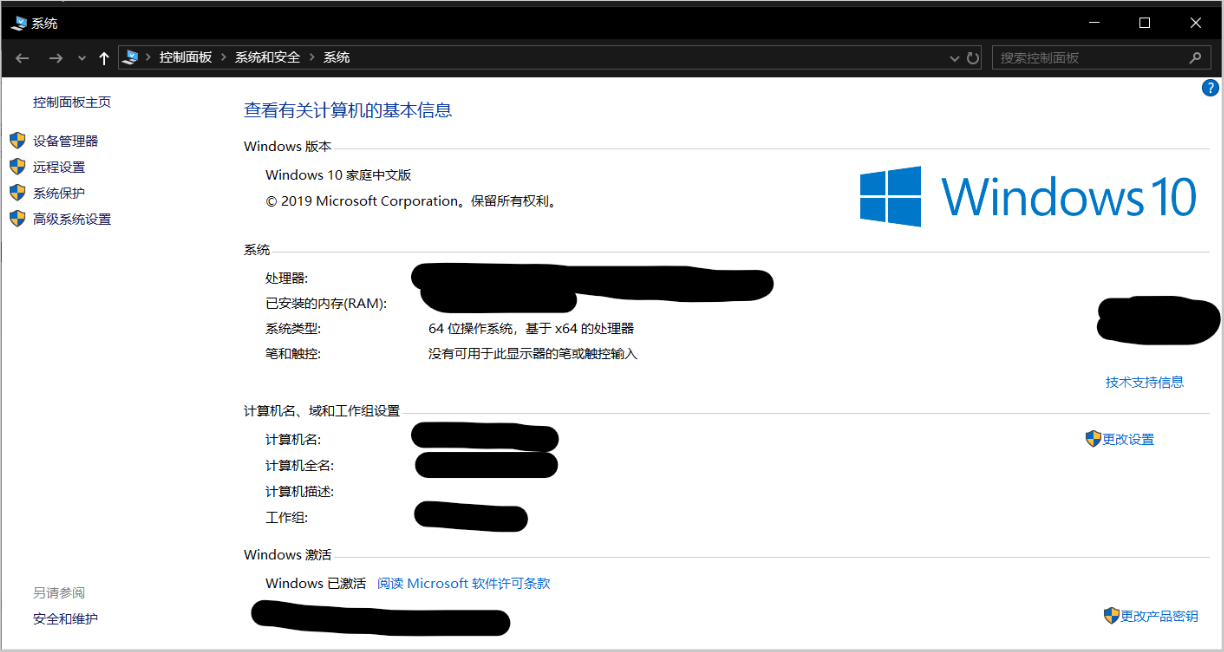Go forward with the forward arrow
This screenshot has height=652, width=1224.
[x=56, y=58]
